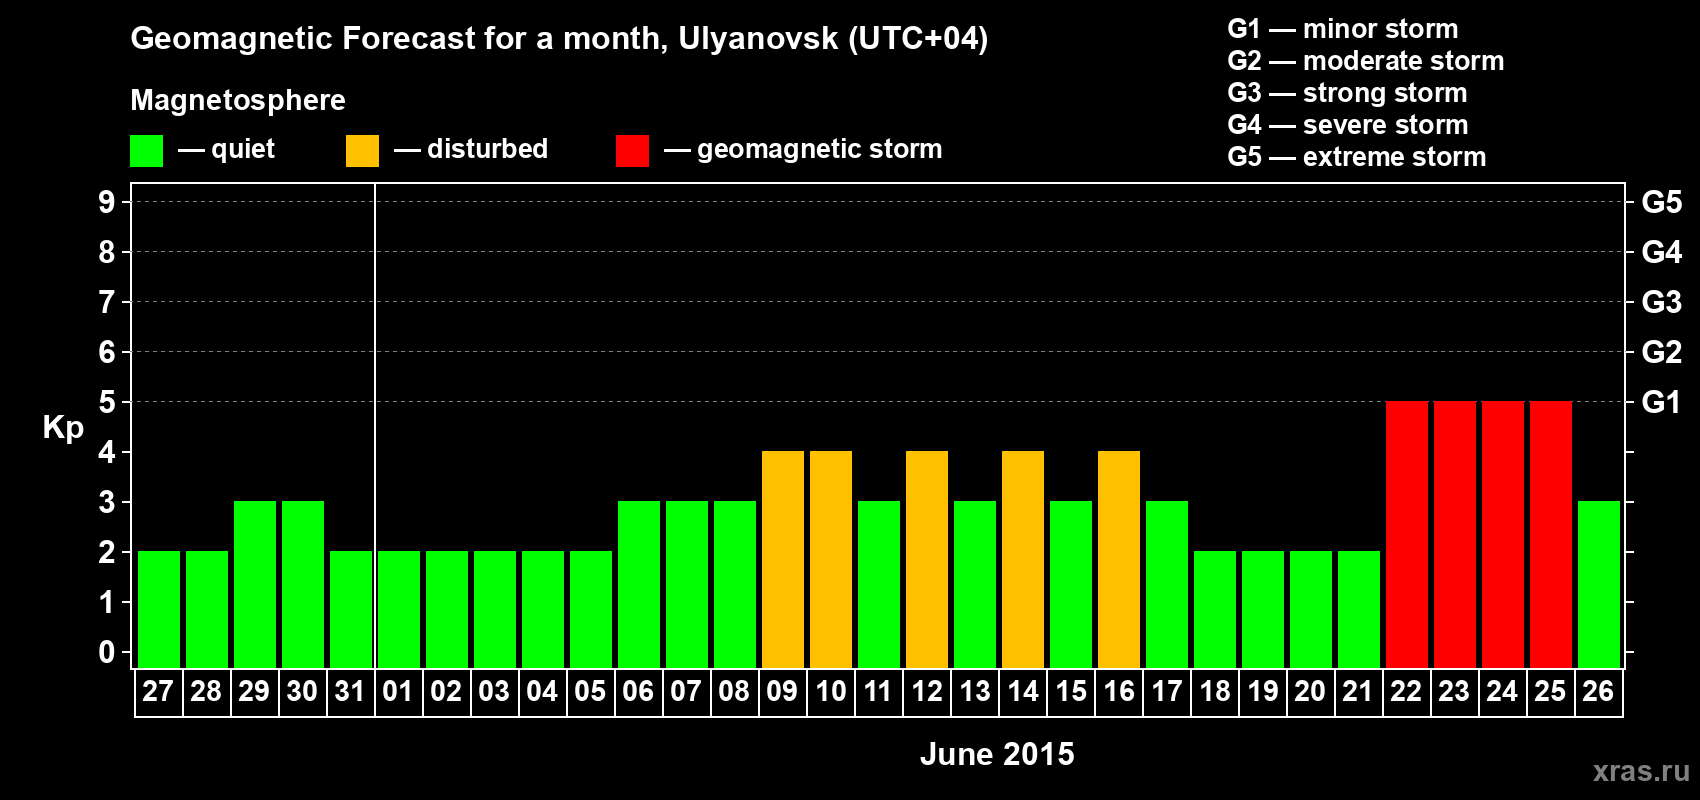Select the red bar for June 24
The width and height of the screenshot is (1700, 800).
(1503, 534)
